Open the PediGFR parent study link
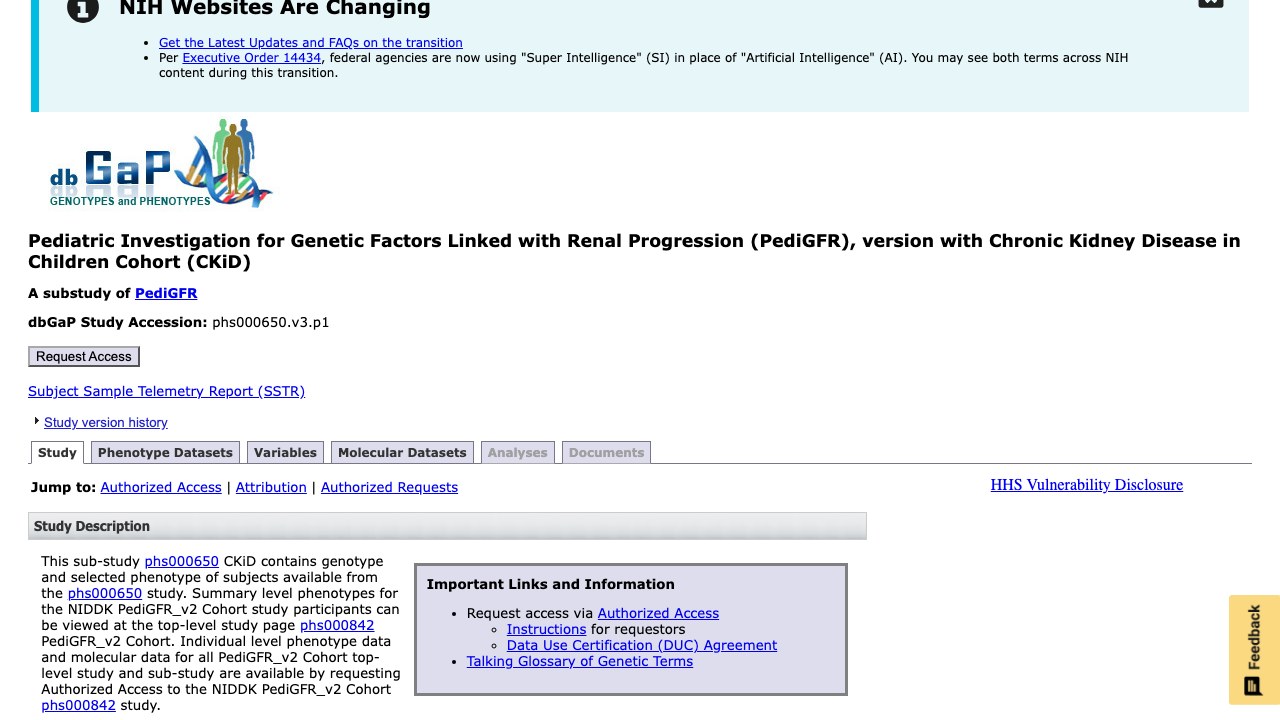1280x720 pixels. coord(166,293)
